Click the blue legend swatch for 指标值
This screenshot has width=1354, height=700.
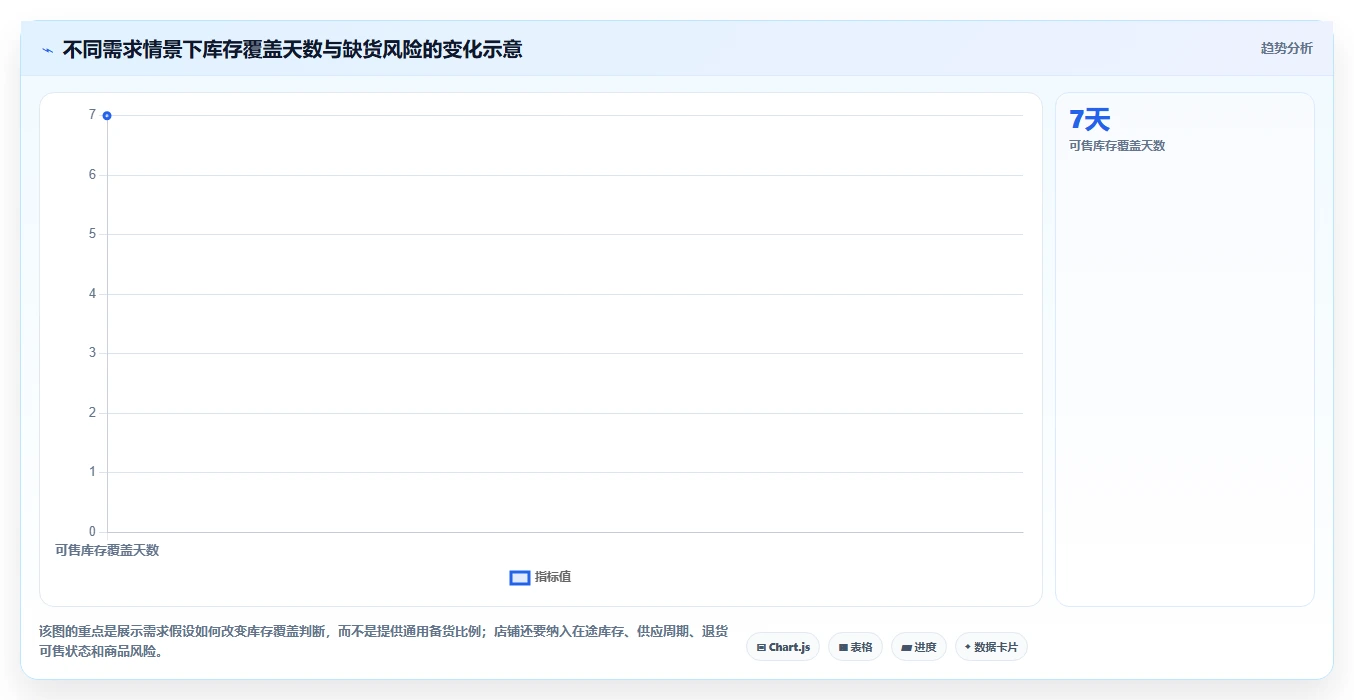click(x=520, y=577)
